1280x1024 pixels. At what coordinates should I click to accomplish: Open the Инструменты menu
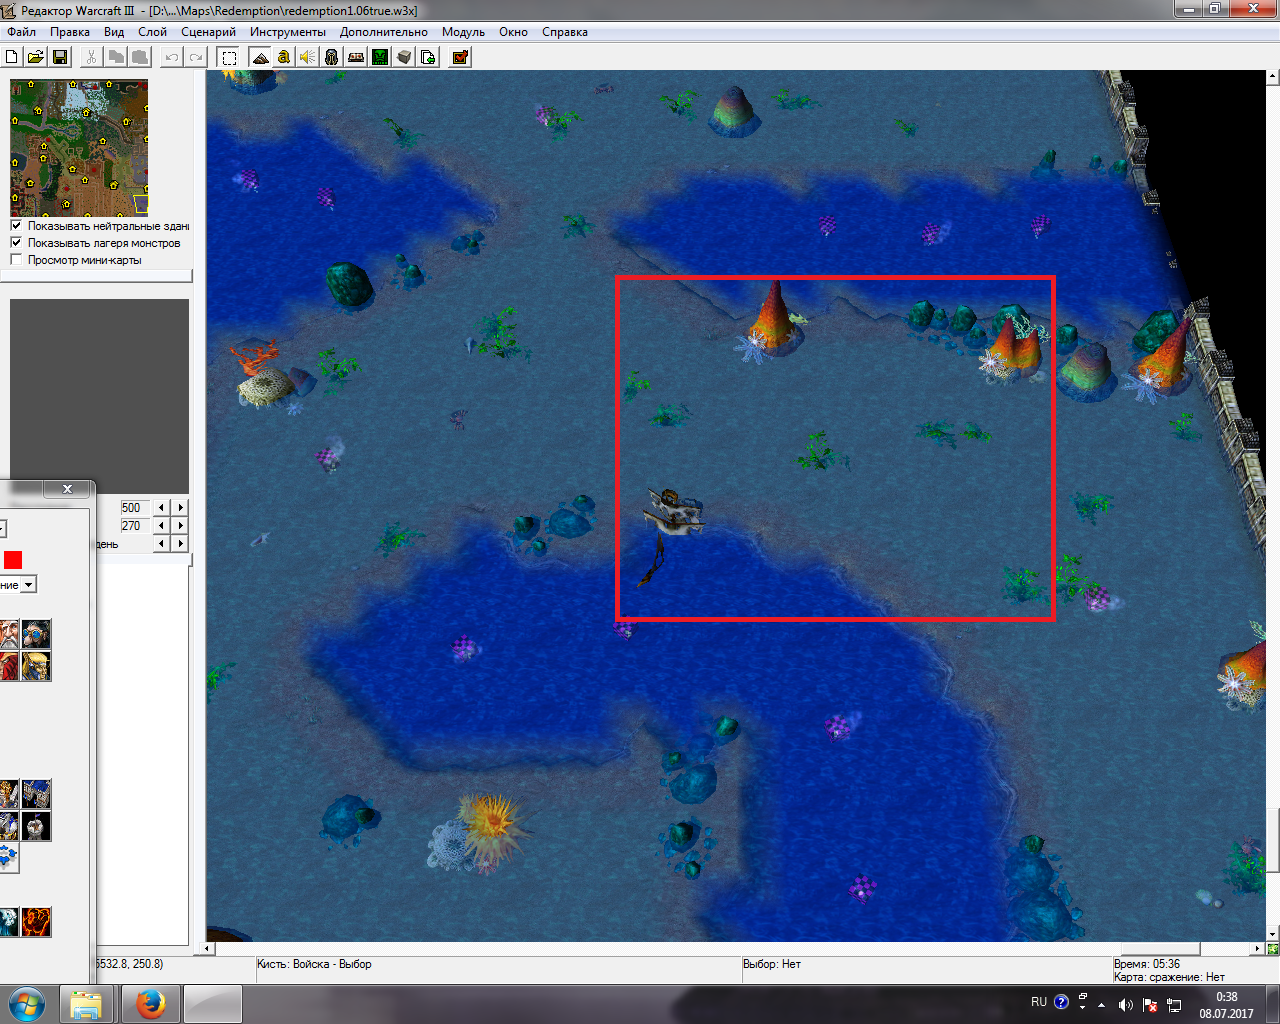coord(288,32)
